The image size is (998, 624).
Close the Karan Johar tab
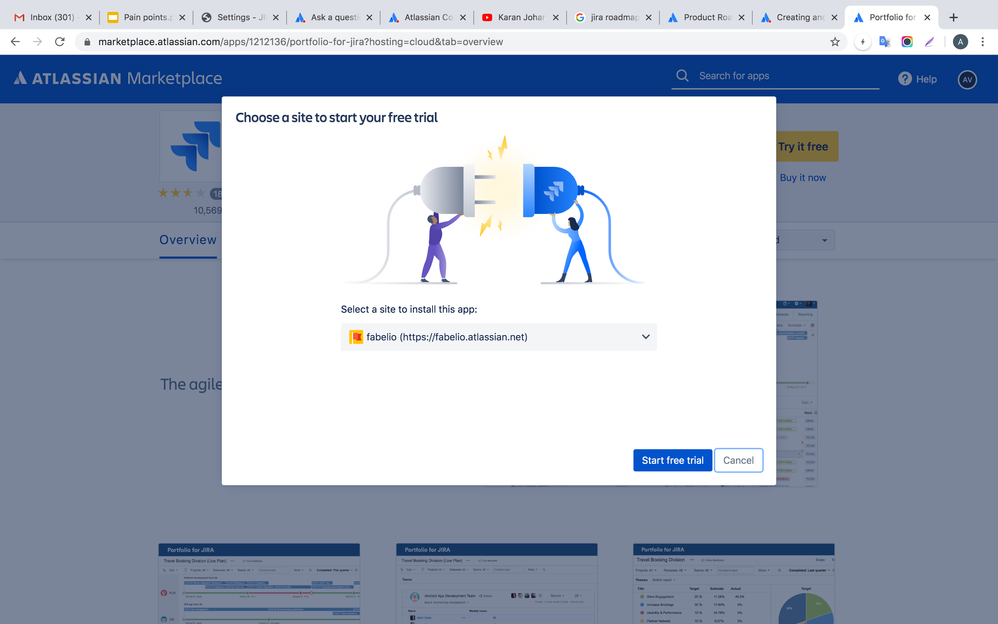(556, 17)
